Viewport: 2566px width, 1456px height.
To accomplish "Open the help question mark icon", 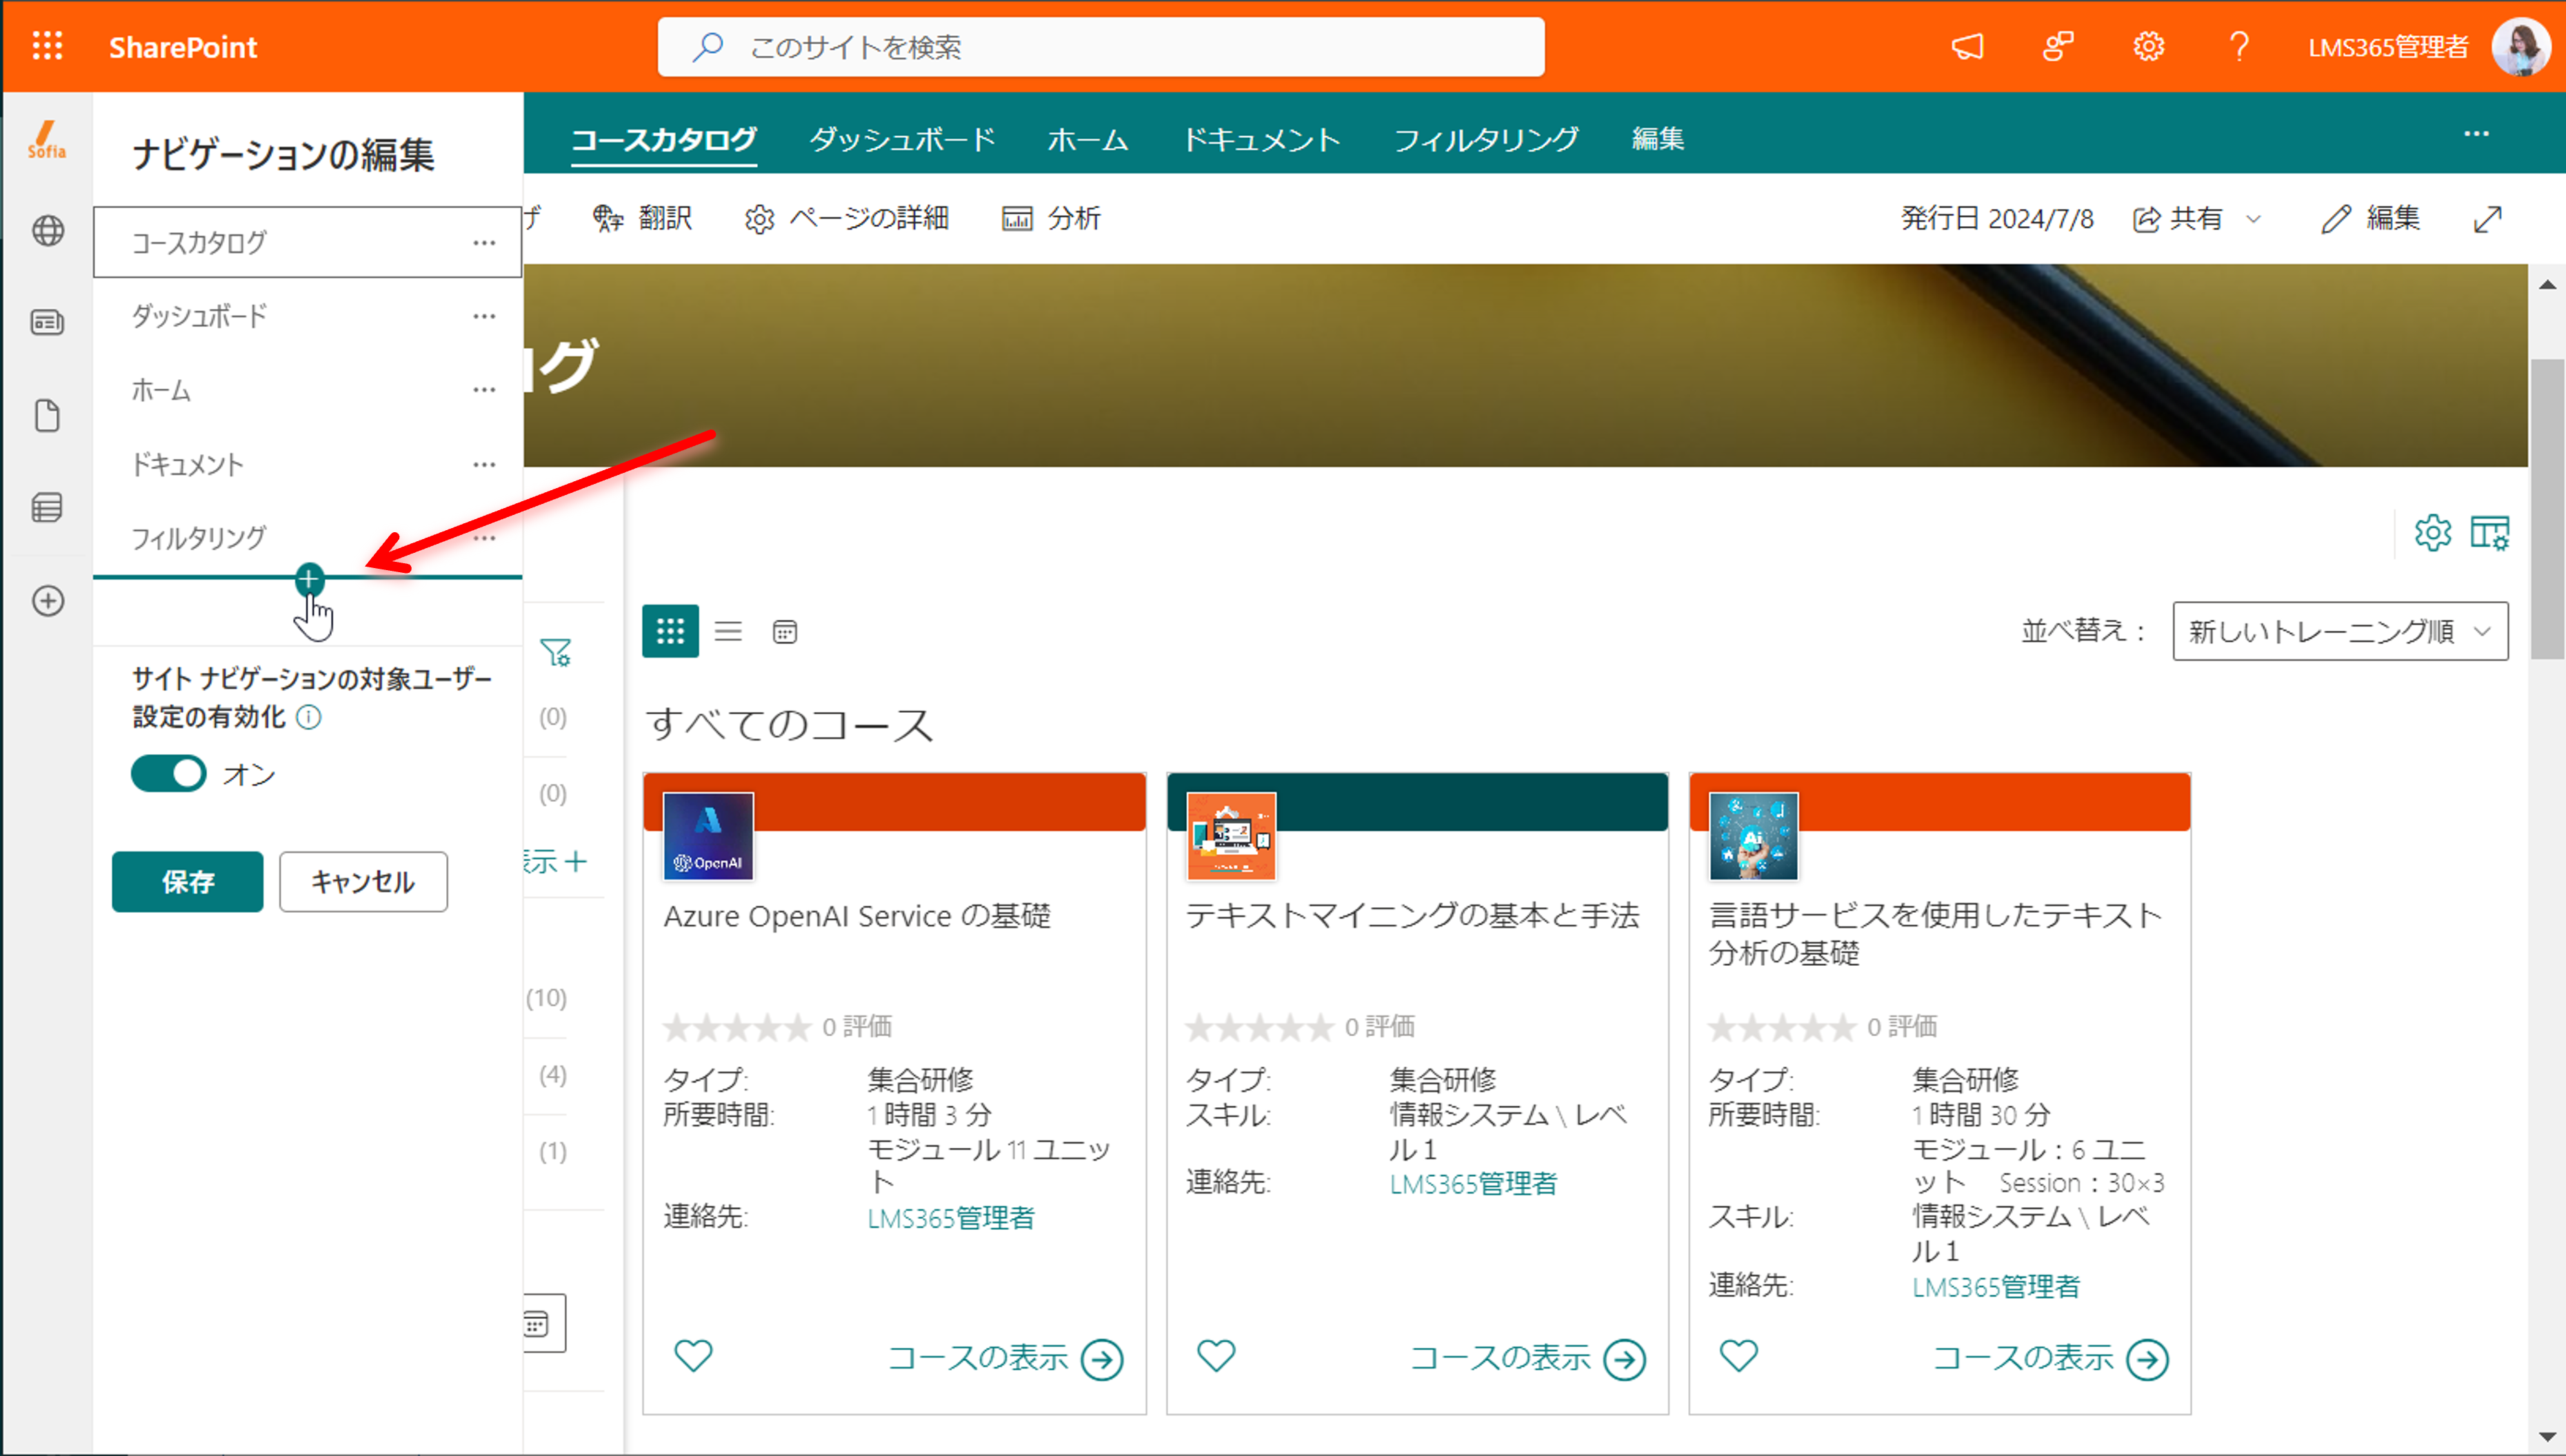I will coord(2239,46).
